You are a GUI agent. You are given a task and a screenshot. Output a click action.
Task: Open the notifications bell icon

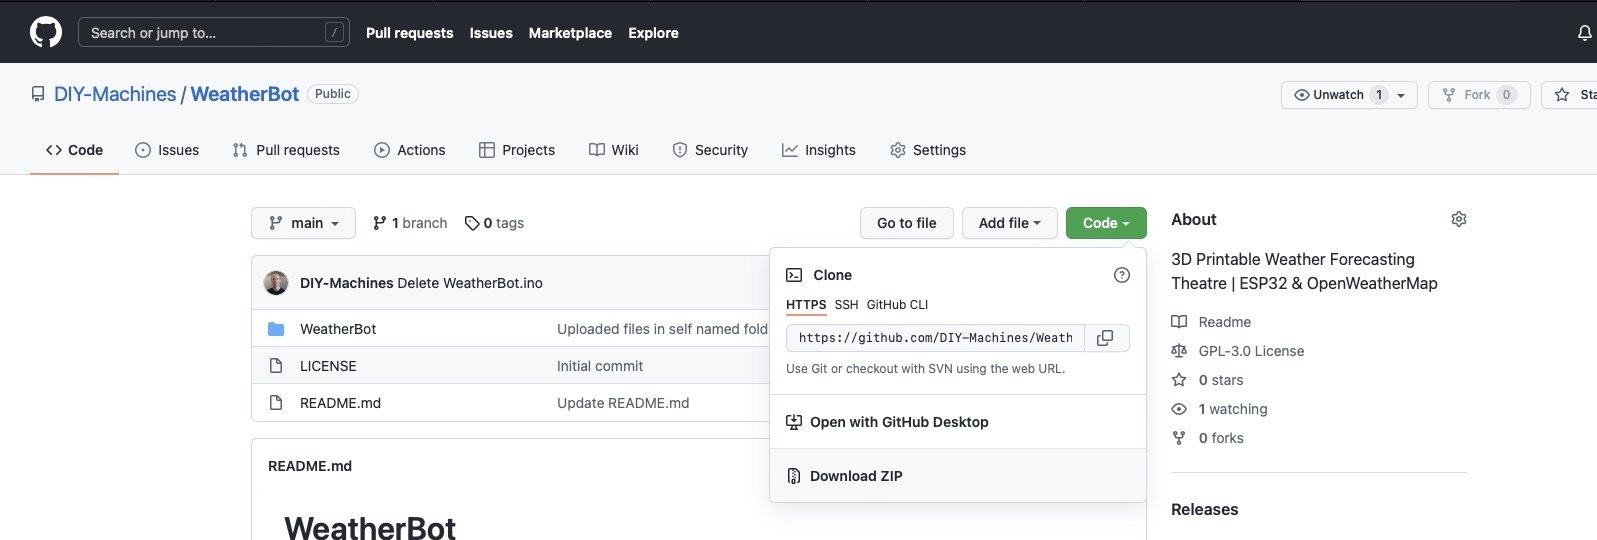click(x=1584, y=33)
